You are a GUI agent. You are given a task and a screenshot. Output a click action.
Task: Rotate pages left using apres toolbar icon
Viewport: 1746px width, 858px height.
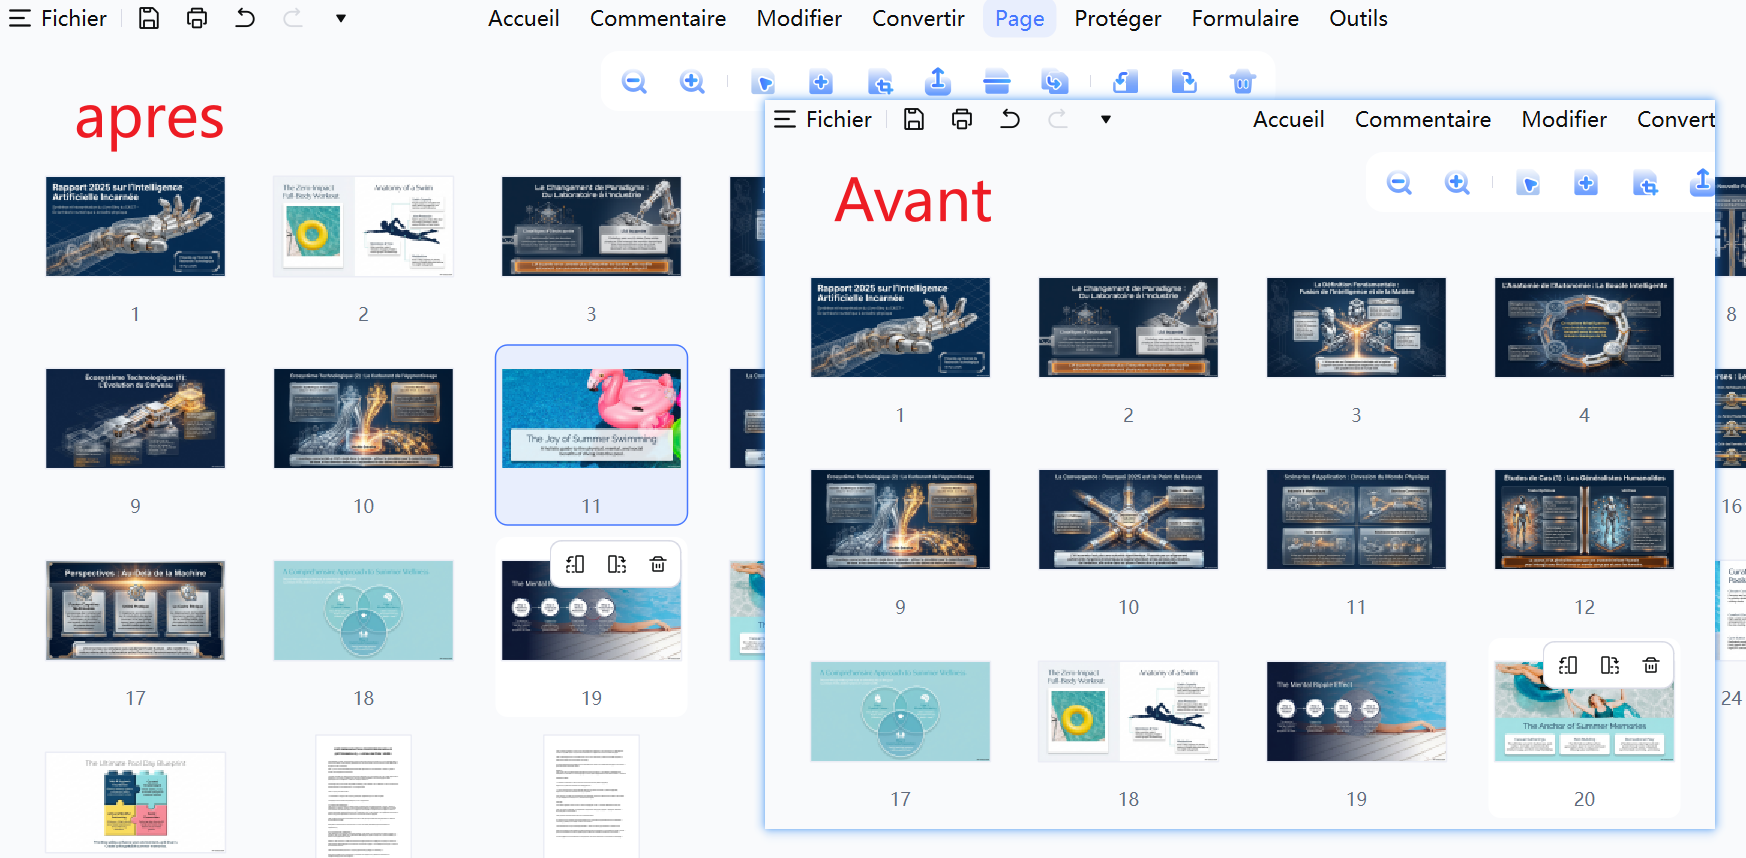[x=1126, y=82]
